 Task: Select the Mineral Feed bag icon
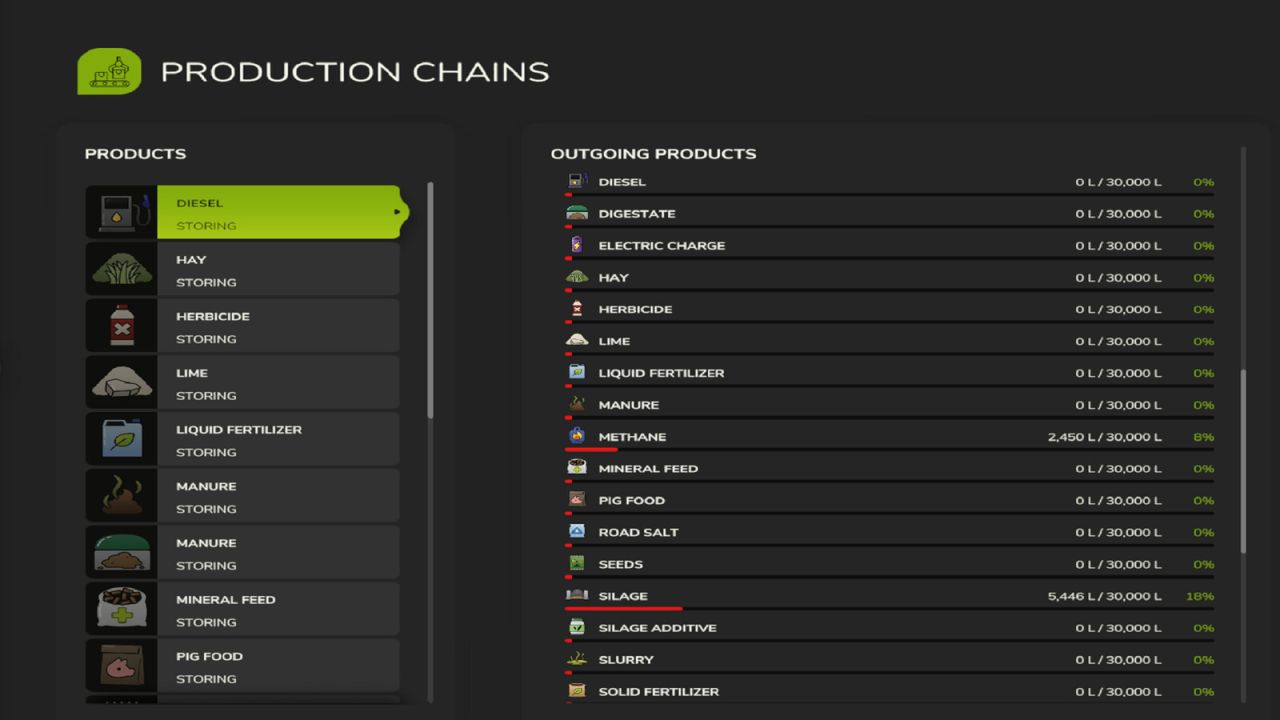click(x=120, y=608)
